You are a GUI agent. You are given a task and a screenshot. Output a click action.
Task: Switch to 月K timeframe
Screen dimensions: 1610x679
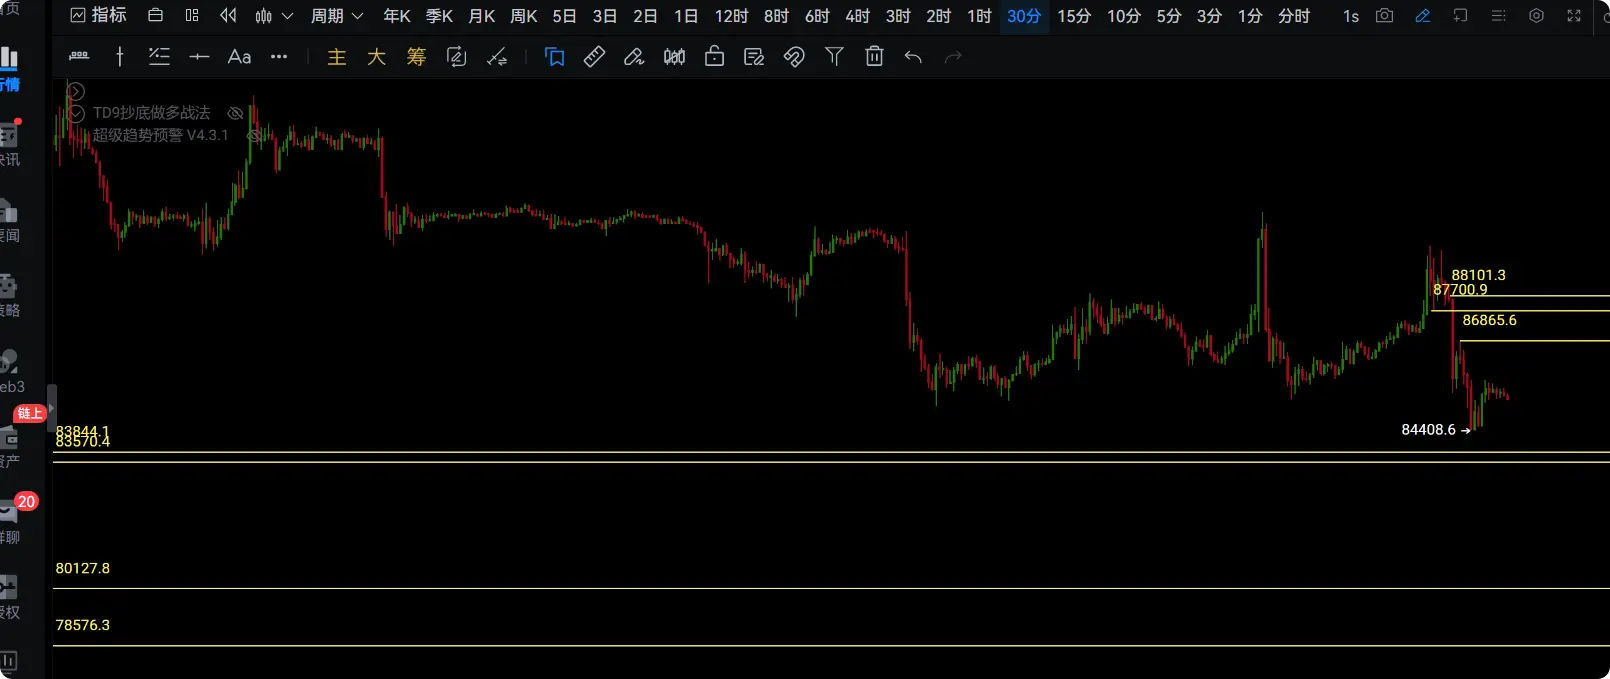(482, 16)
